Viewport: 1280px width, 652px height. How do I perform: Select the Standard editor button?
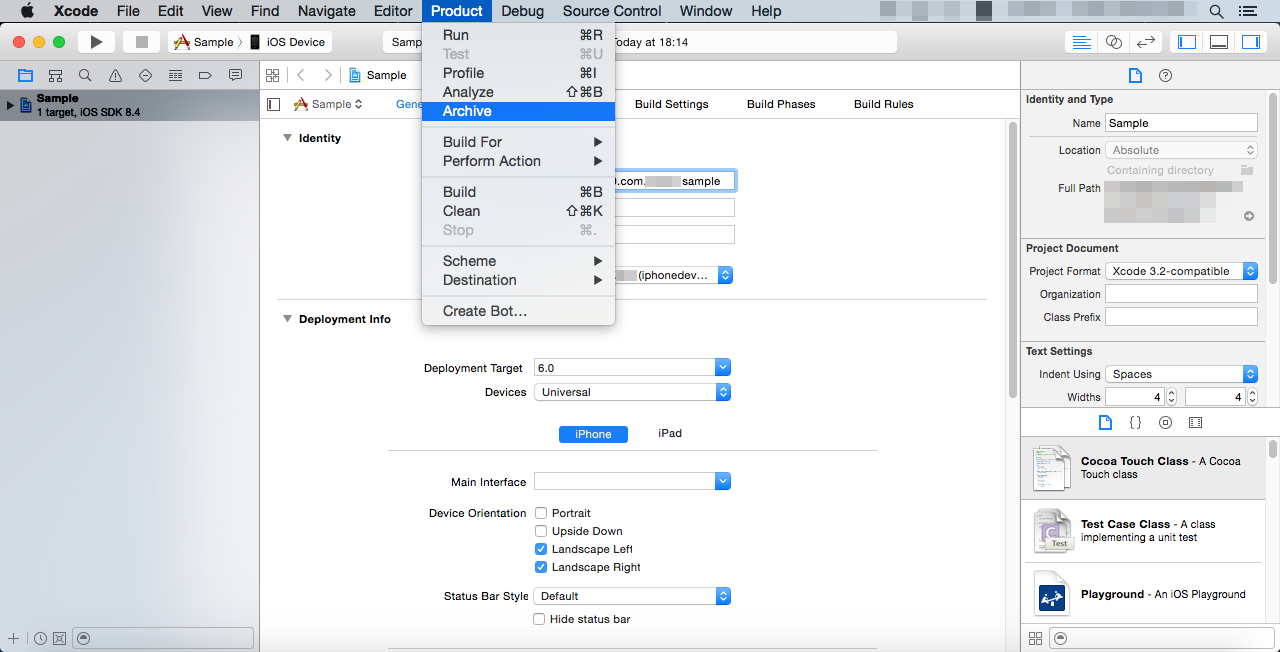1081,42
